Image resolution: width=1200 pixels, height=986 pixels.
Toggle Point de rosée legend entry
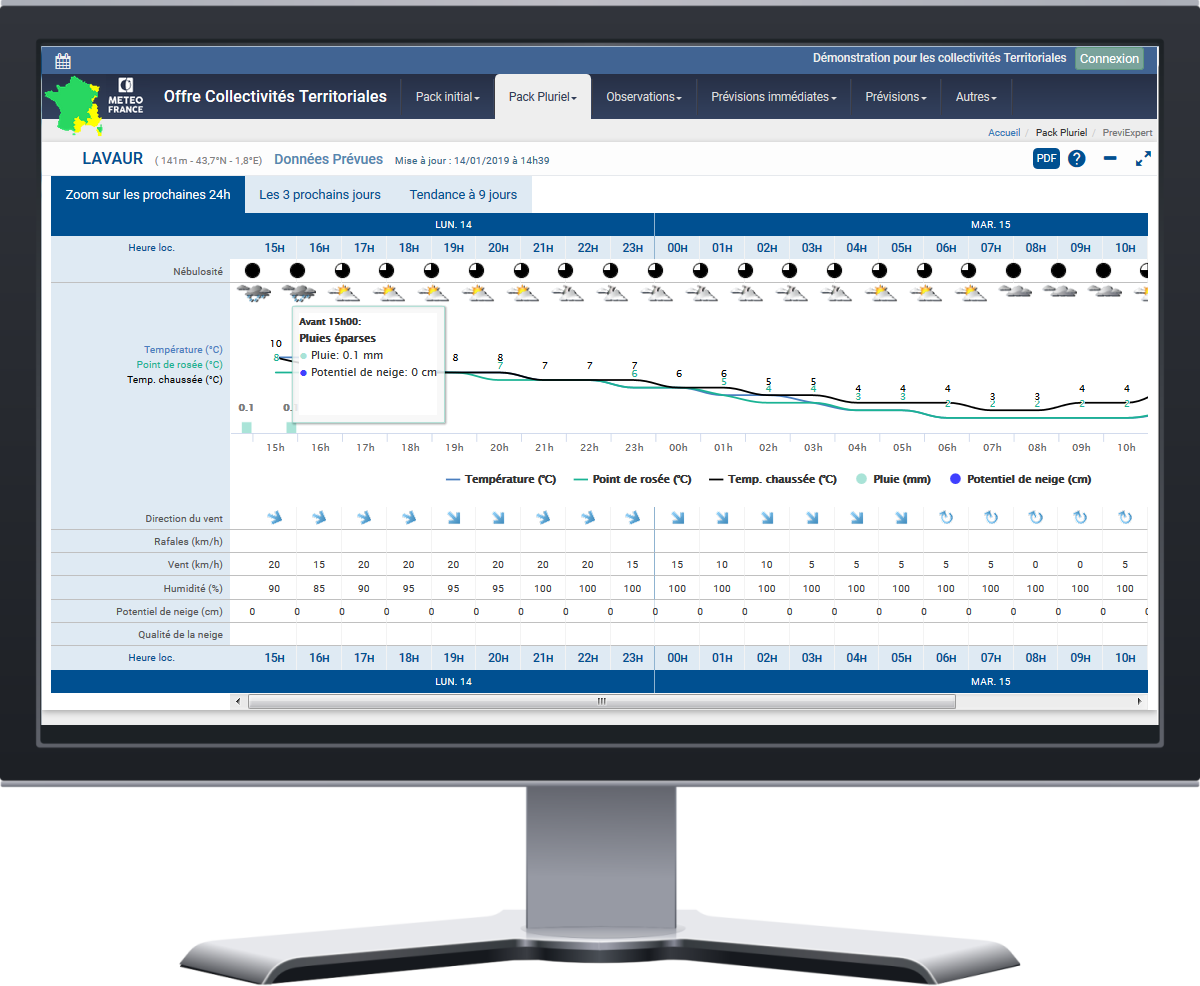(x=632, y=480)
